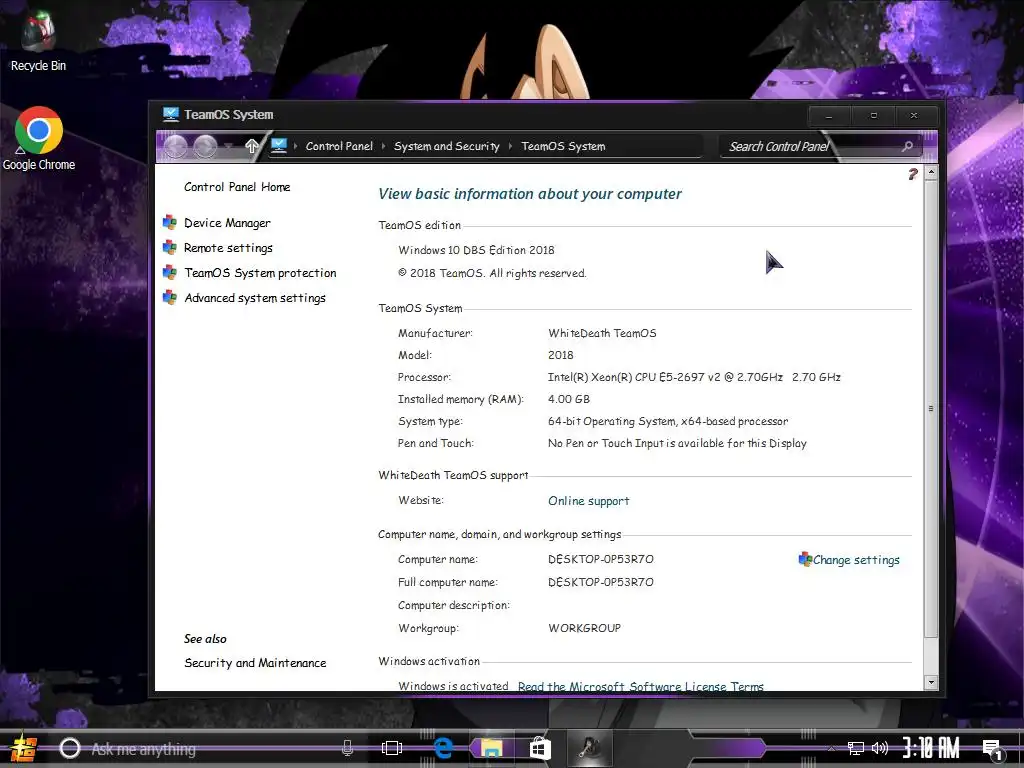
Task: Click the WhiteDeath TeamOS manufacturer value
Action: 602,333
